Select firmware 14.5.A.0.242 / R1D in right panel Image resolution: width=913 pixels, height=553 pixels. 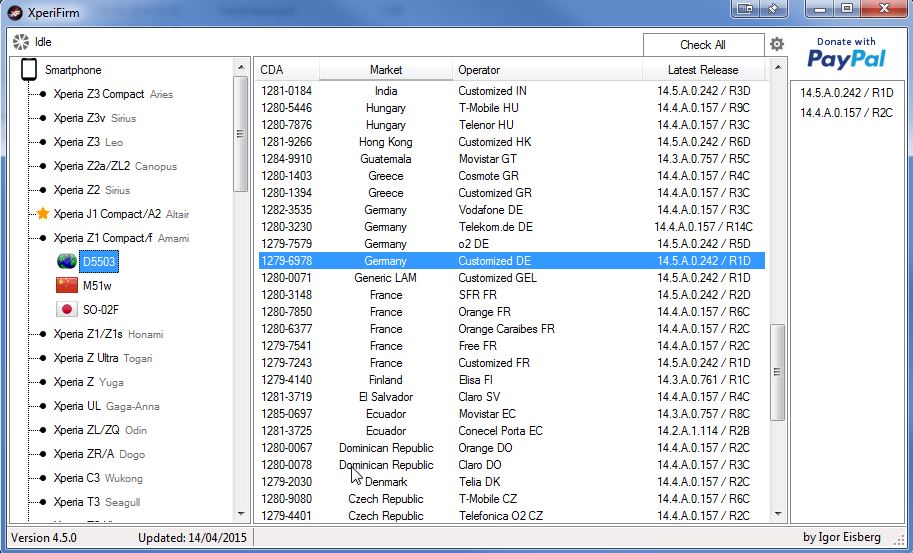846,93
